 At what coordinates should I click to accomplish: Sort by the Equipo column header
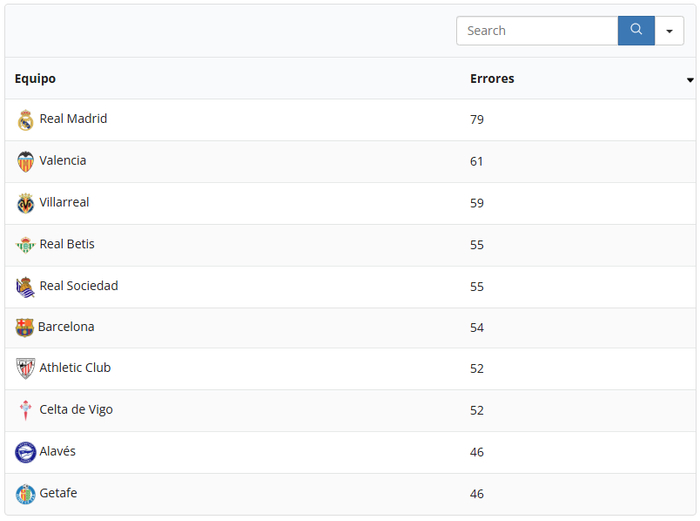tap(35, 78)
